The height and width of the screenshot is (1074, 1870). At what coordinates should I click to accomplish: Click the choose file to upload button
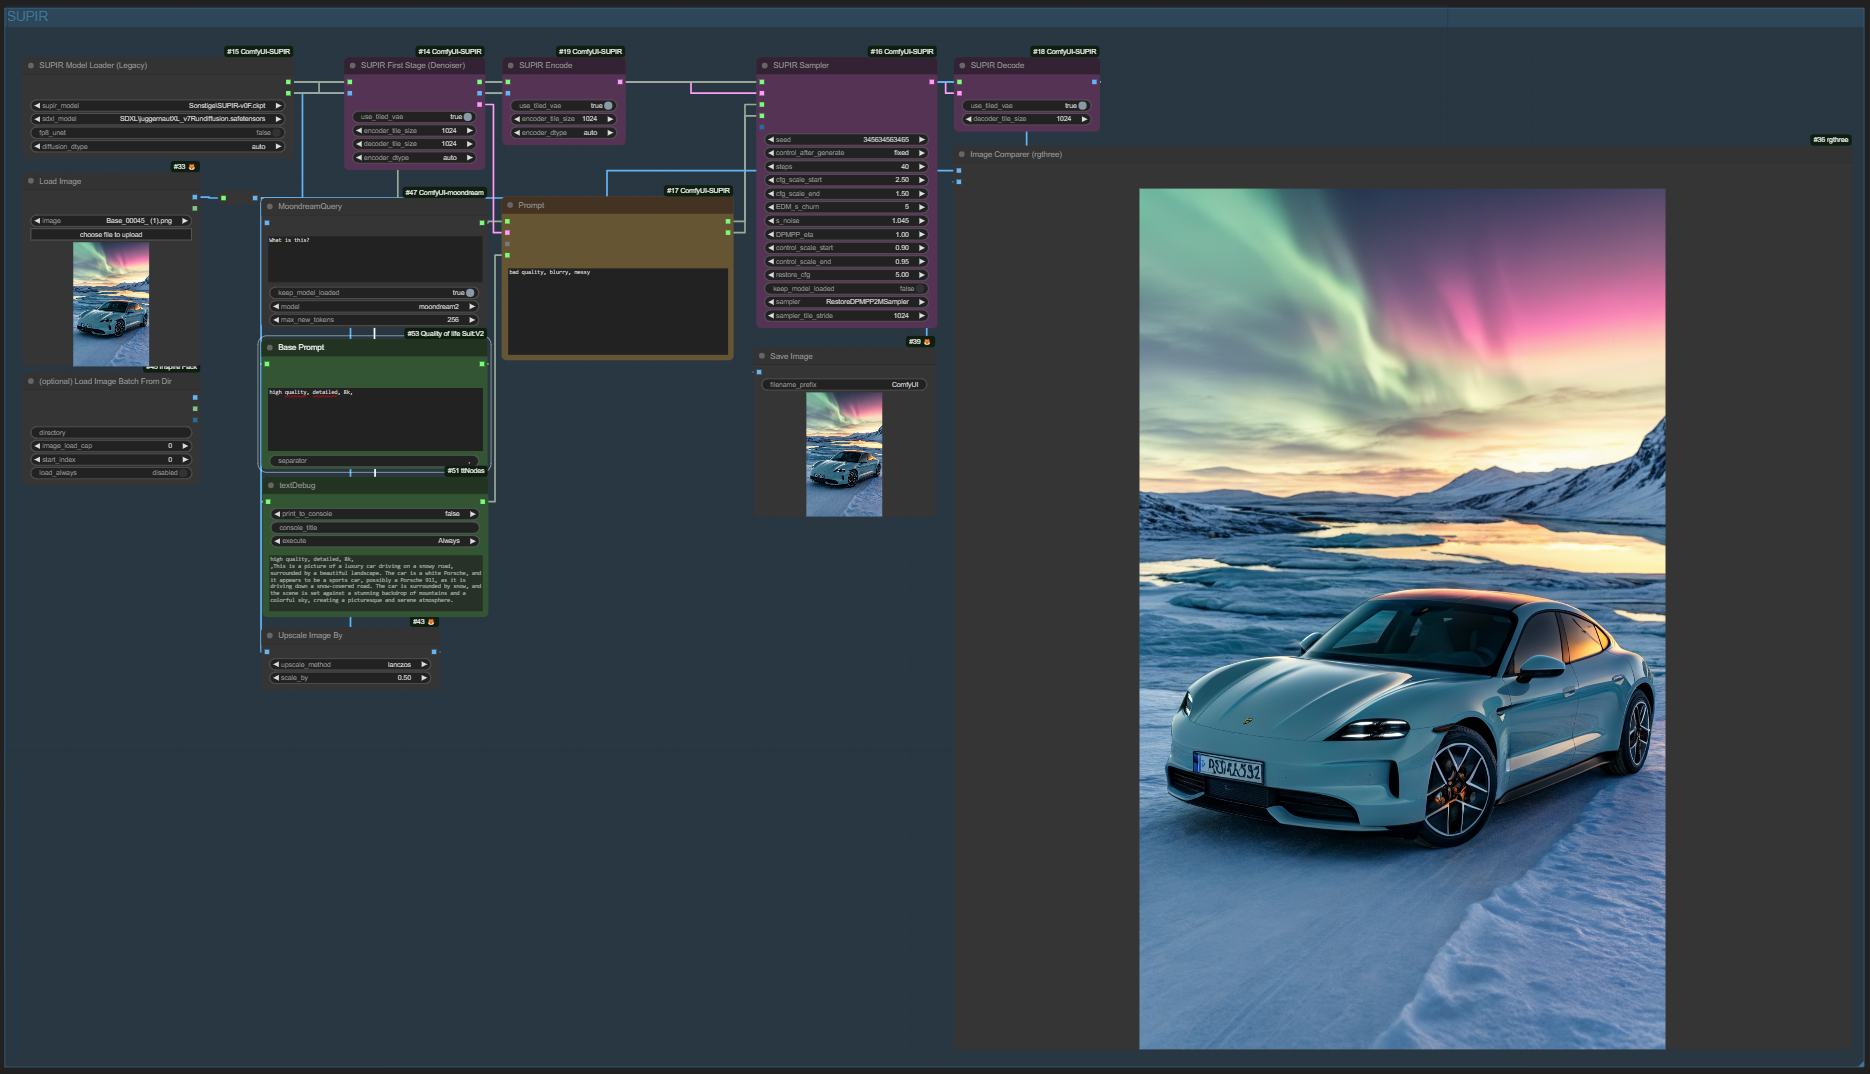pos(111,235)
